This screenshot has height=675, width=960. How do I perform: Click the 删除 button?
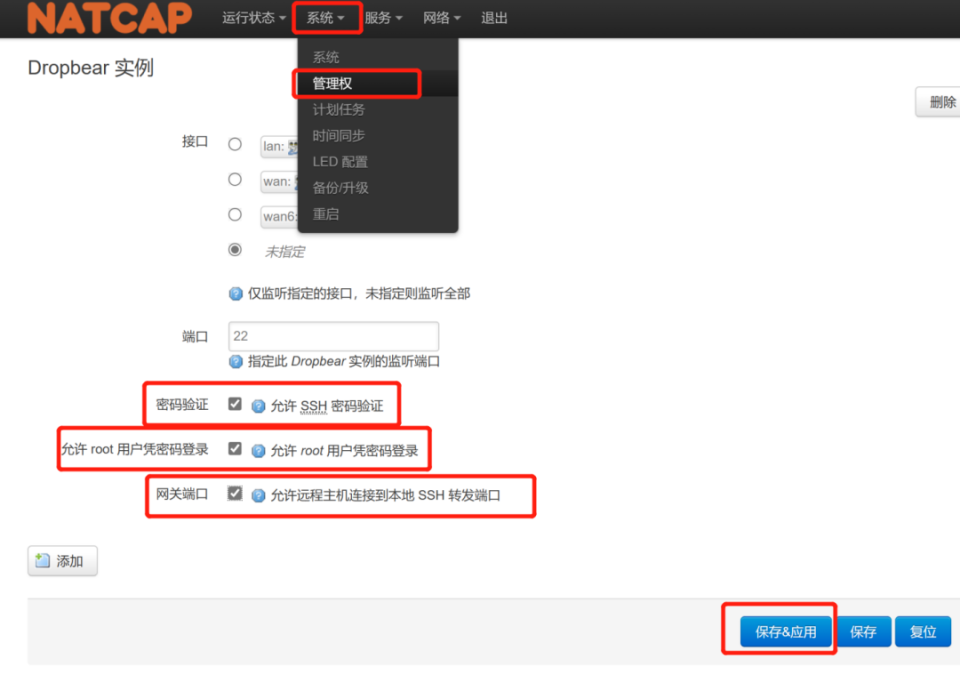pos(939,102)
